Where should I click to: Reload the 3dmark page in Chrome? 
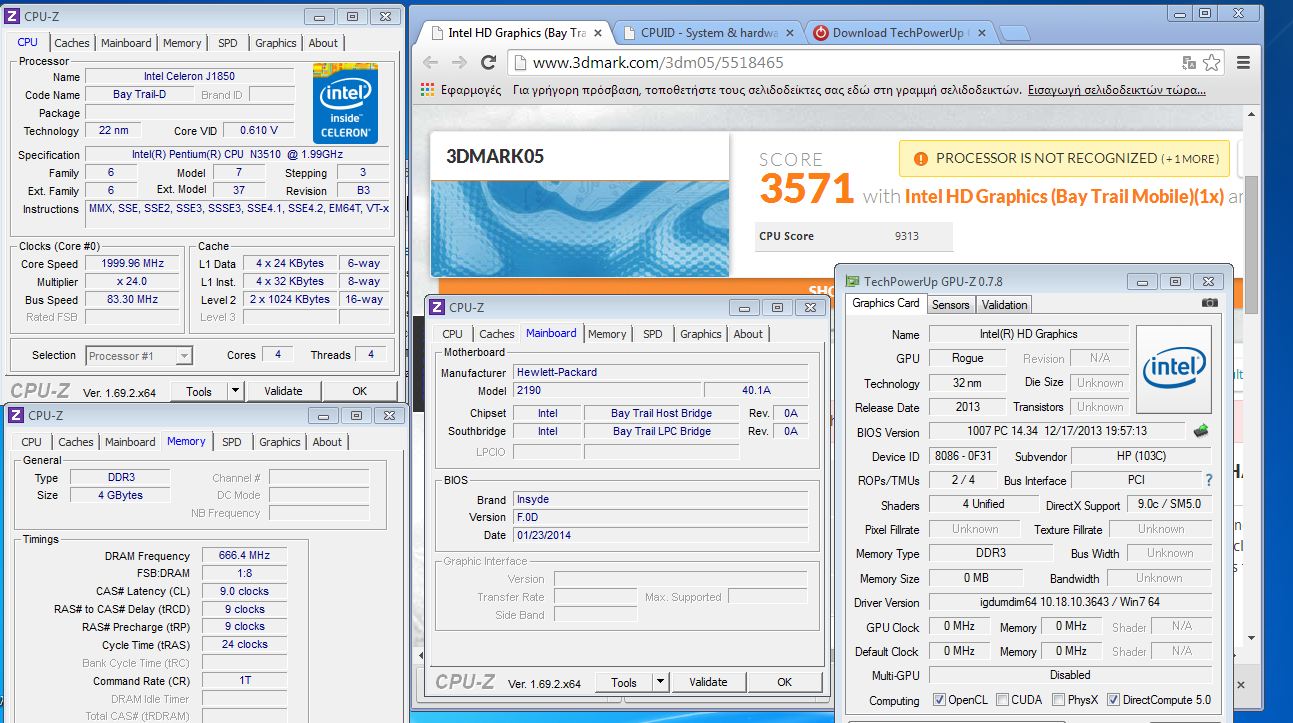pyautogui.click(x=489, y=62)
